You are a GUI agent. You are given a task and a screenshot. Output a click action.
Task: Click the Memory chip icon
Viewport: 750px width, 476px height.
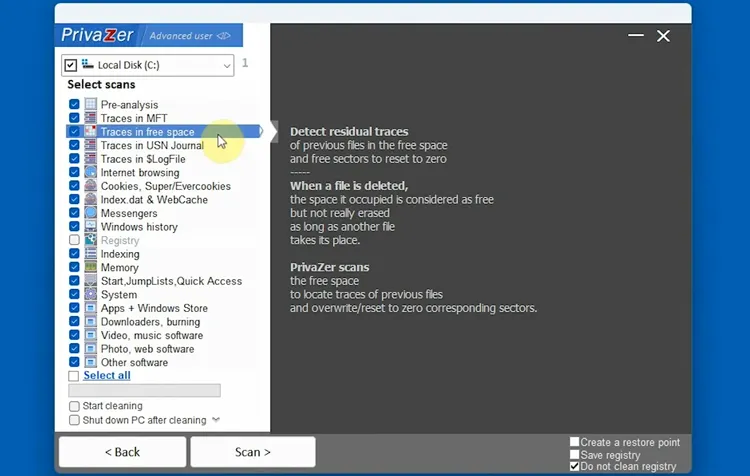90,267
